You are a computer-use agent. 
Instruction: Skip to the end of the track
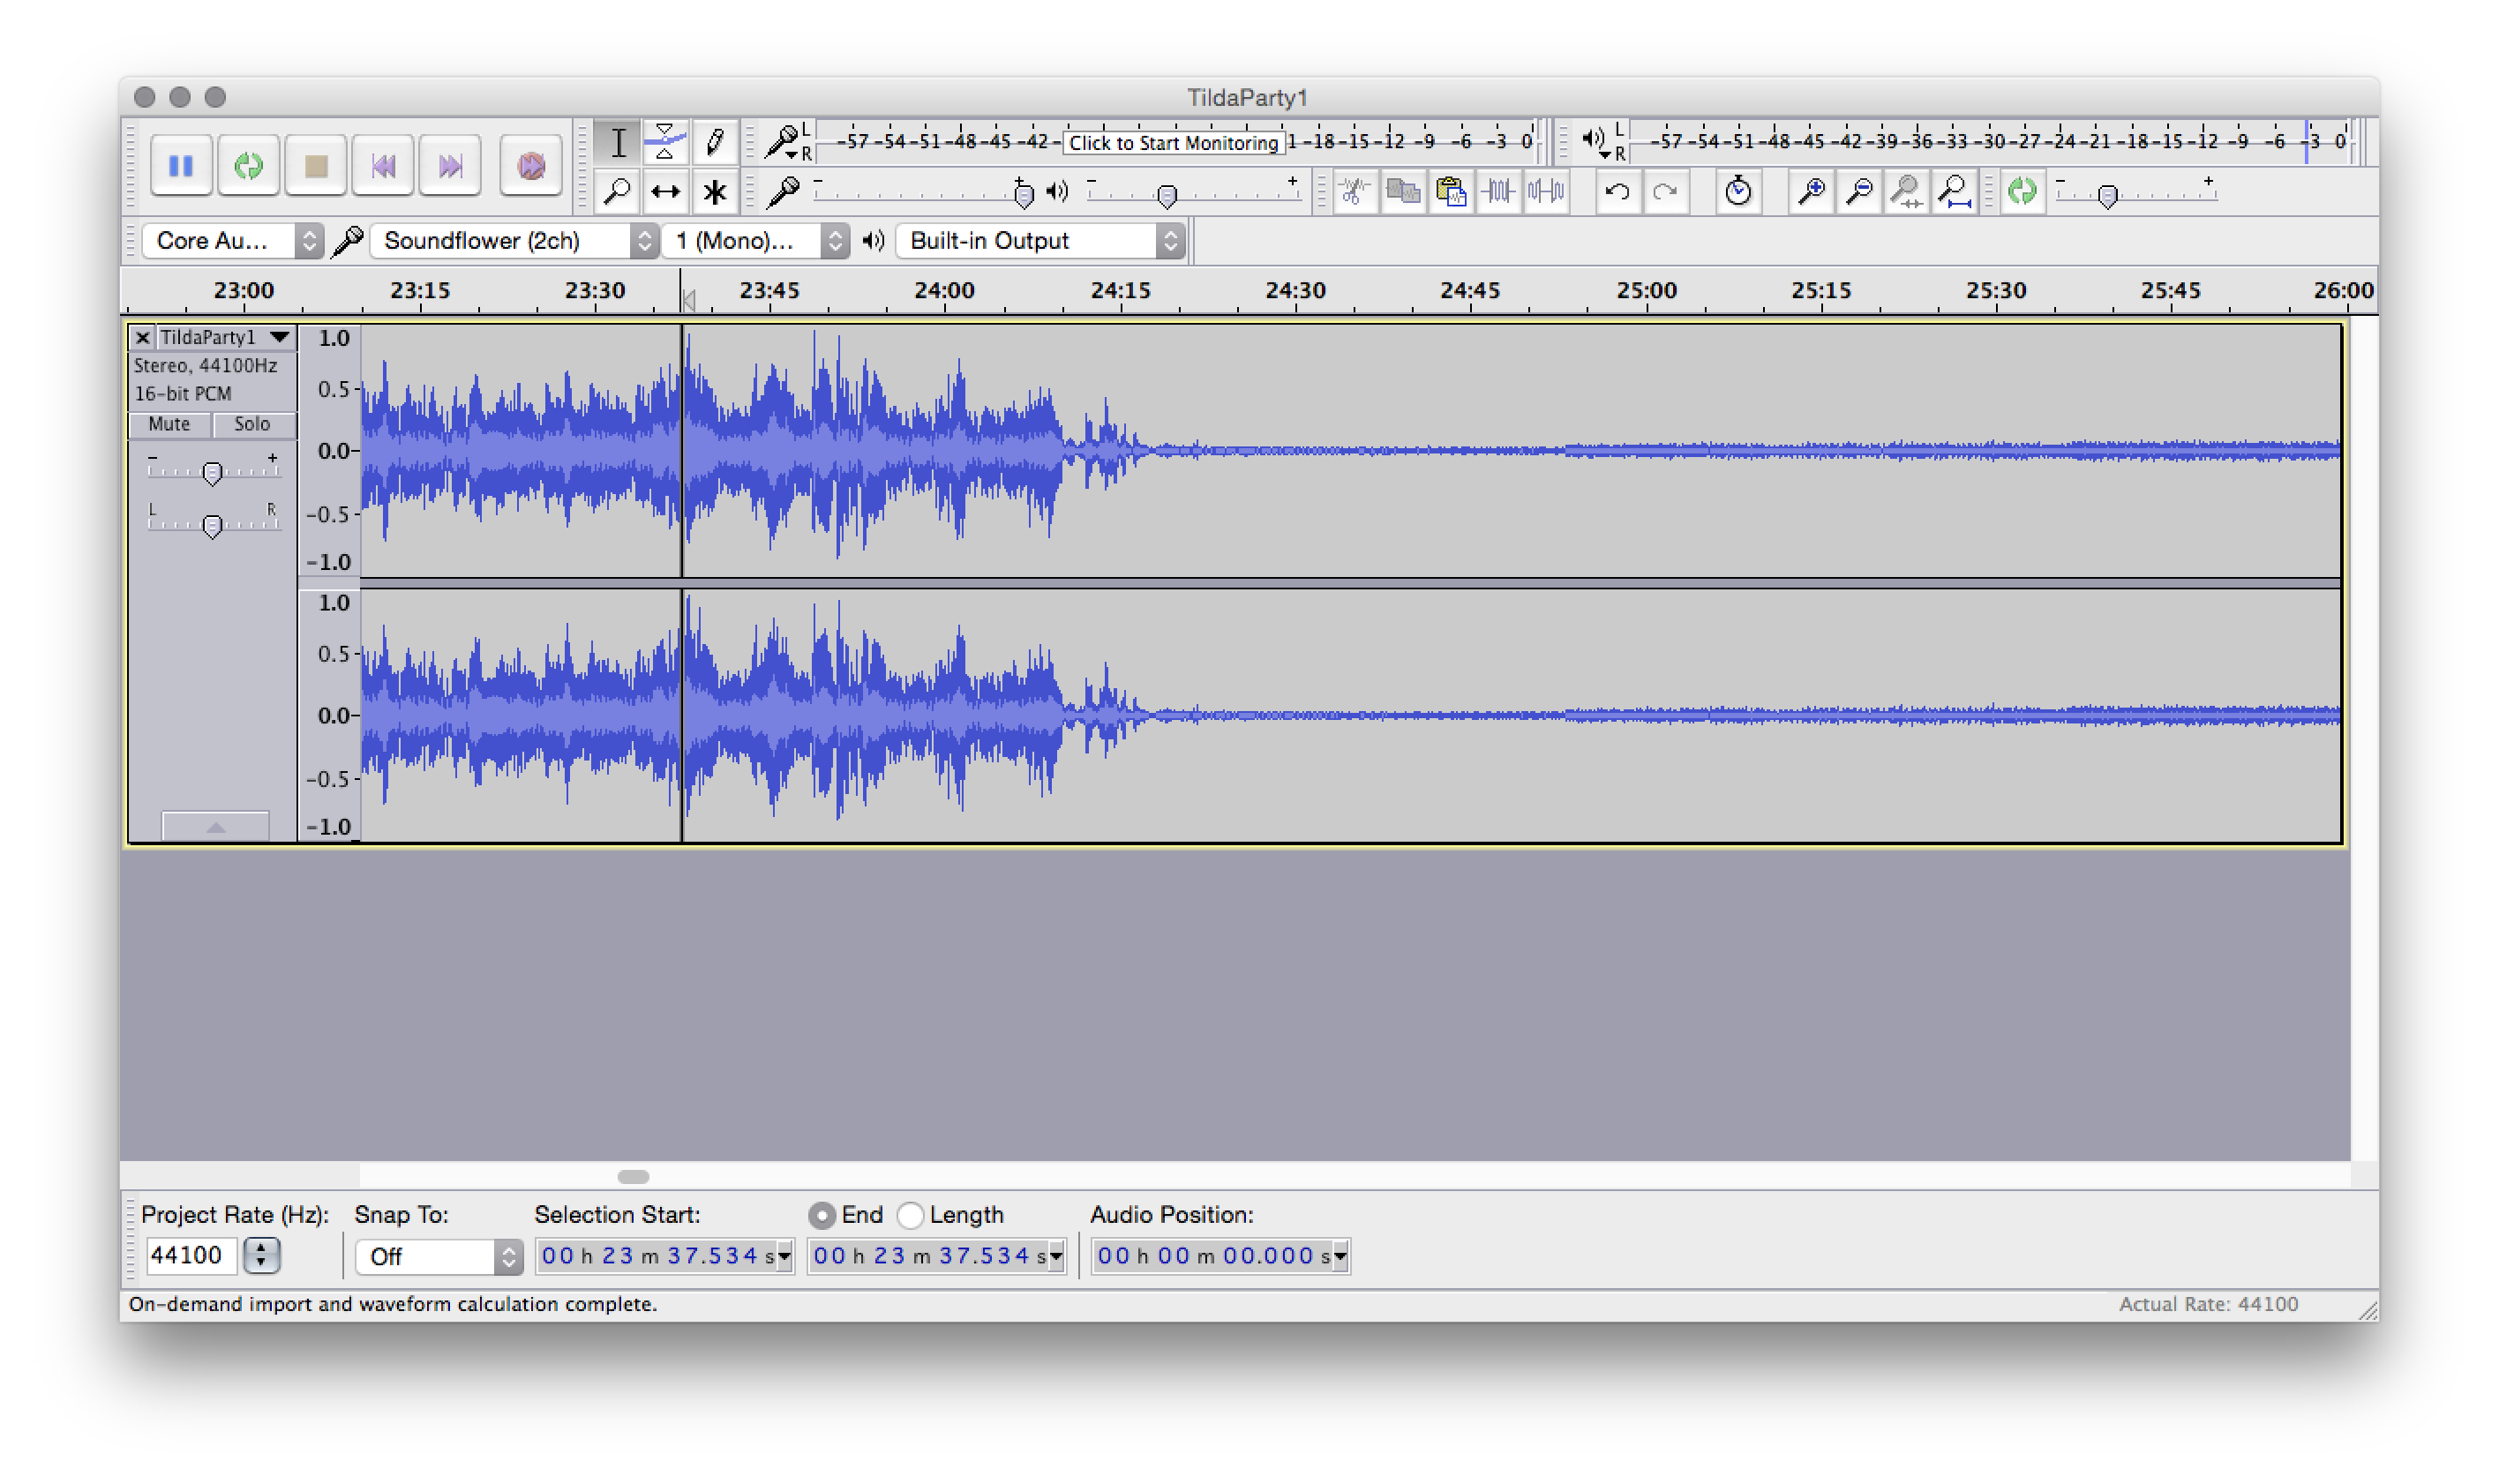point(450,165)
